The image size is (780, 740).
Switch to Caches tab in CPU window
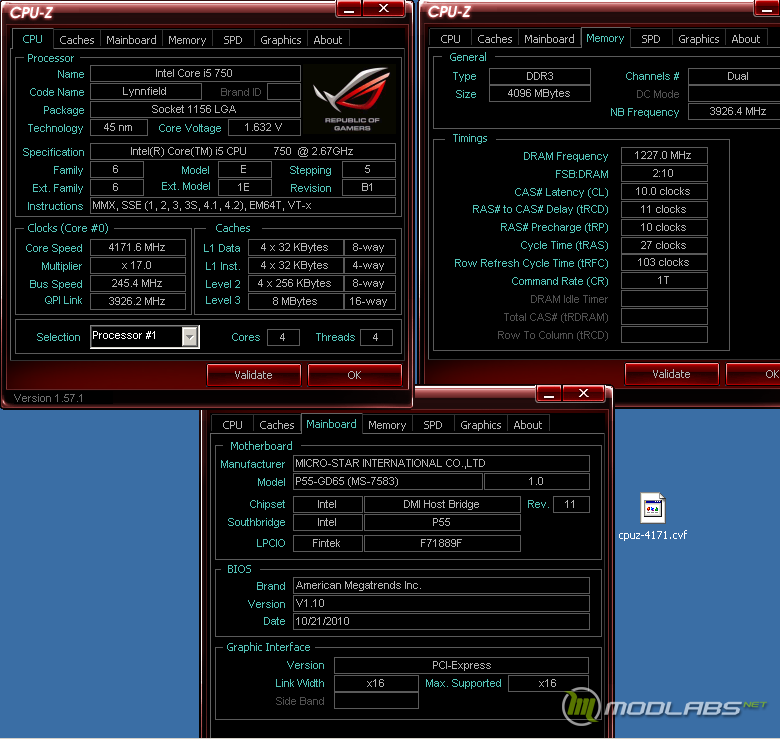[x=77, y=40]
